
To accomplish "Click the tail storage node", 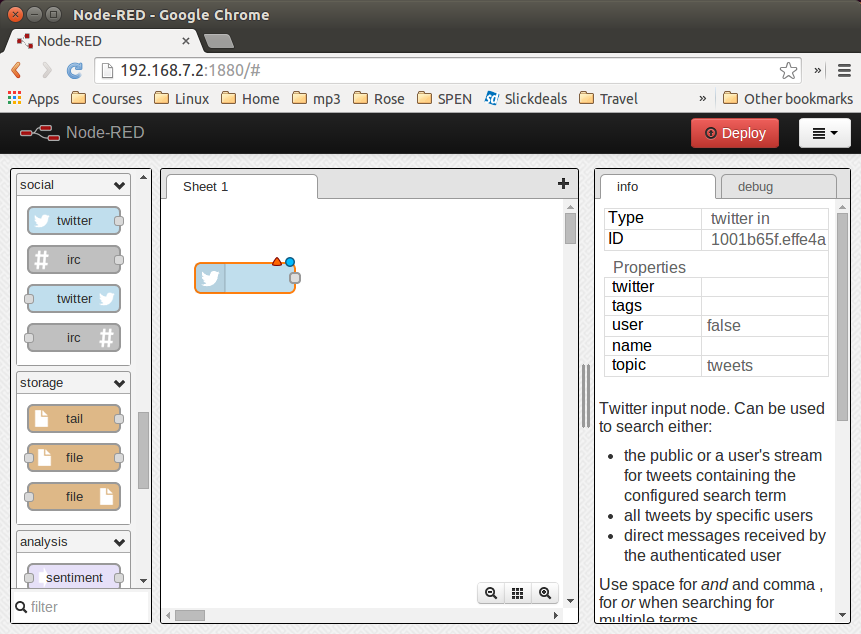I will coord(74,419).
